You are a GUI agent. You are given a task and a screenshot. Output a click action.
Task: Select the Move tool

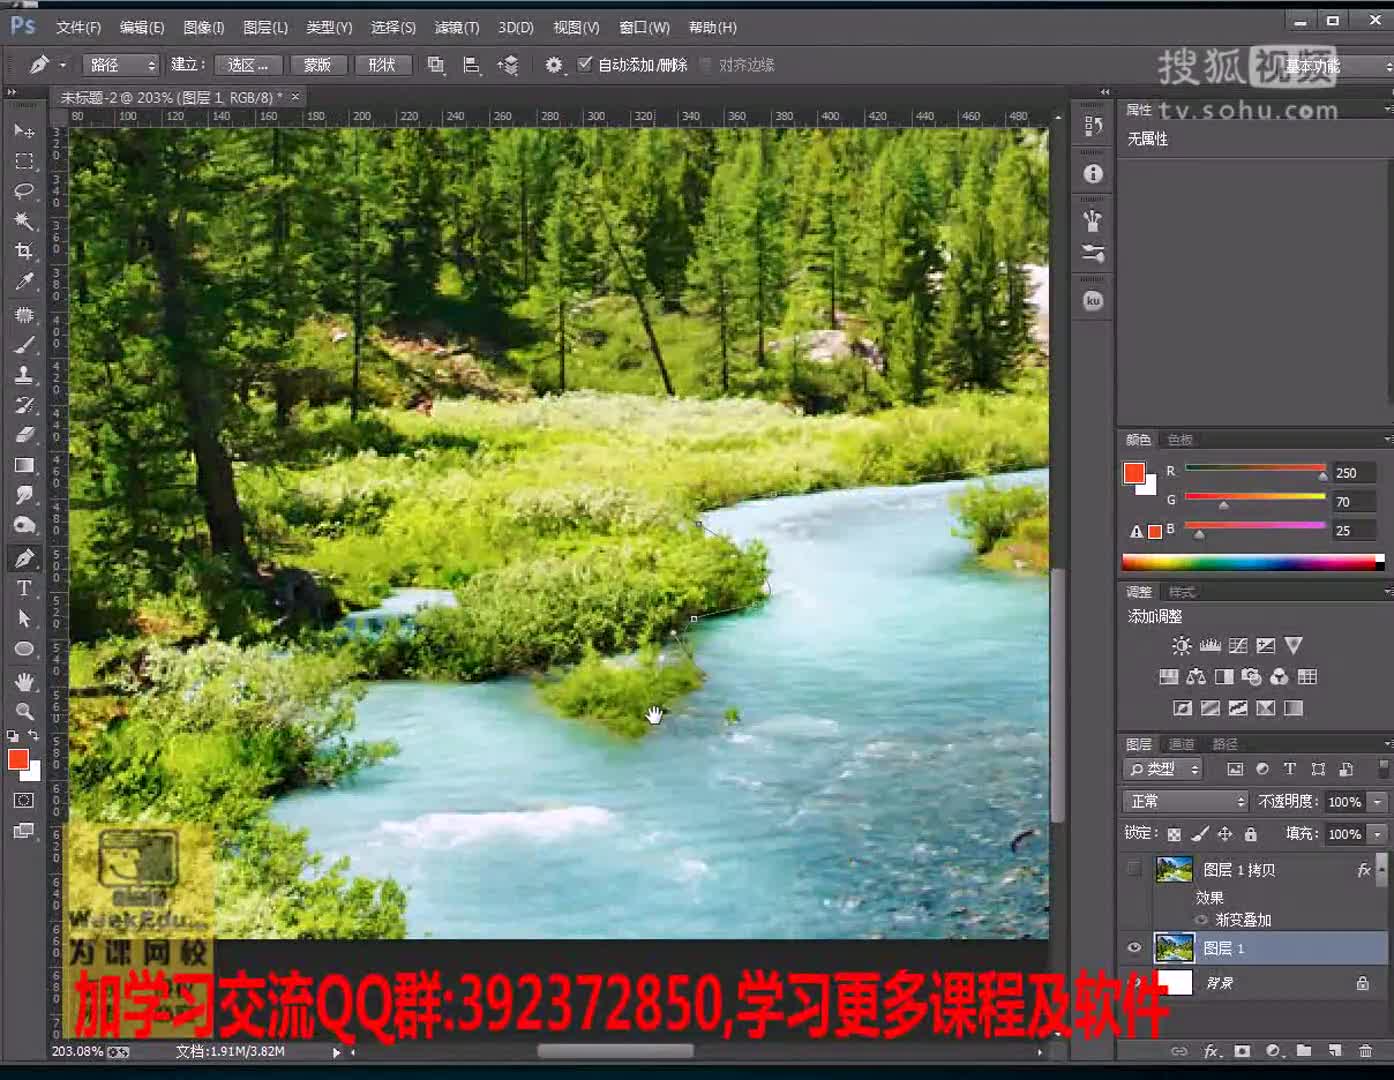point(24,131)
